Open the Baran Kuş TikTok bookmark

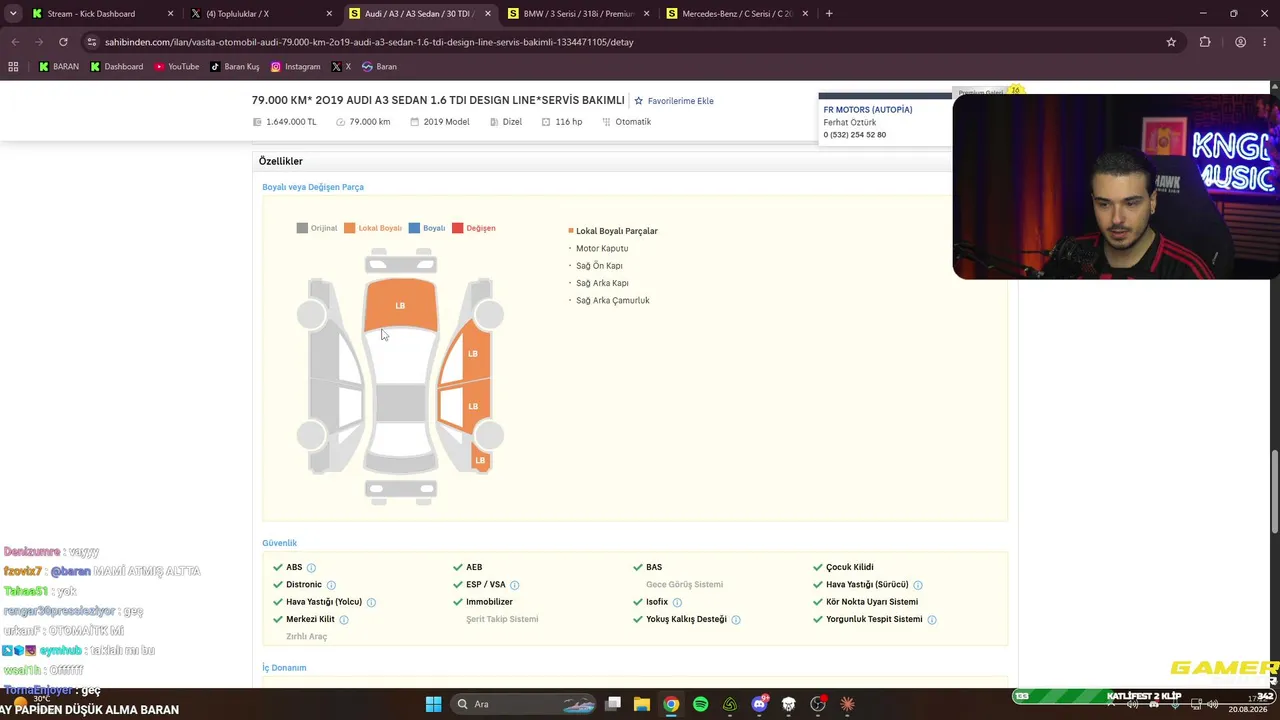[x=235, y=67]
